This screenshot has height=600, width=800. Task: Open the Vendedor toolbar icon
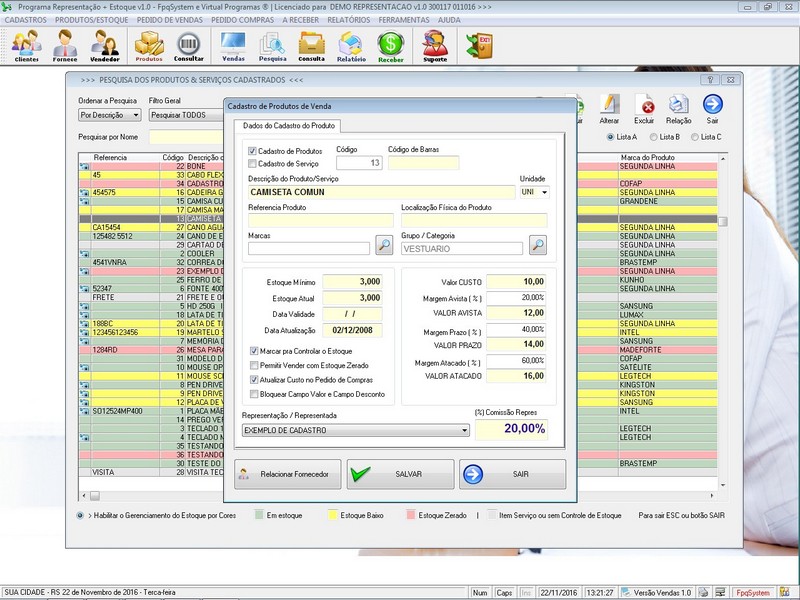[x=105, y=45]
